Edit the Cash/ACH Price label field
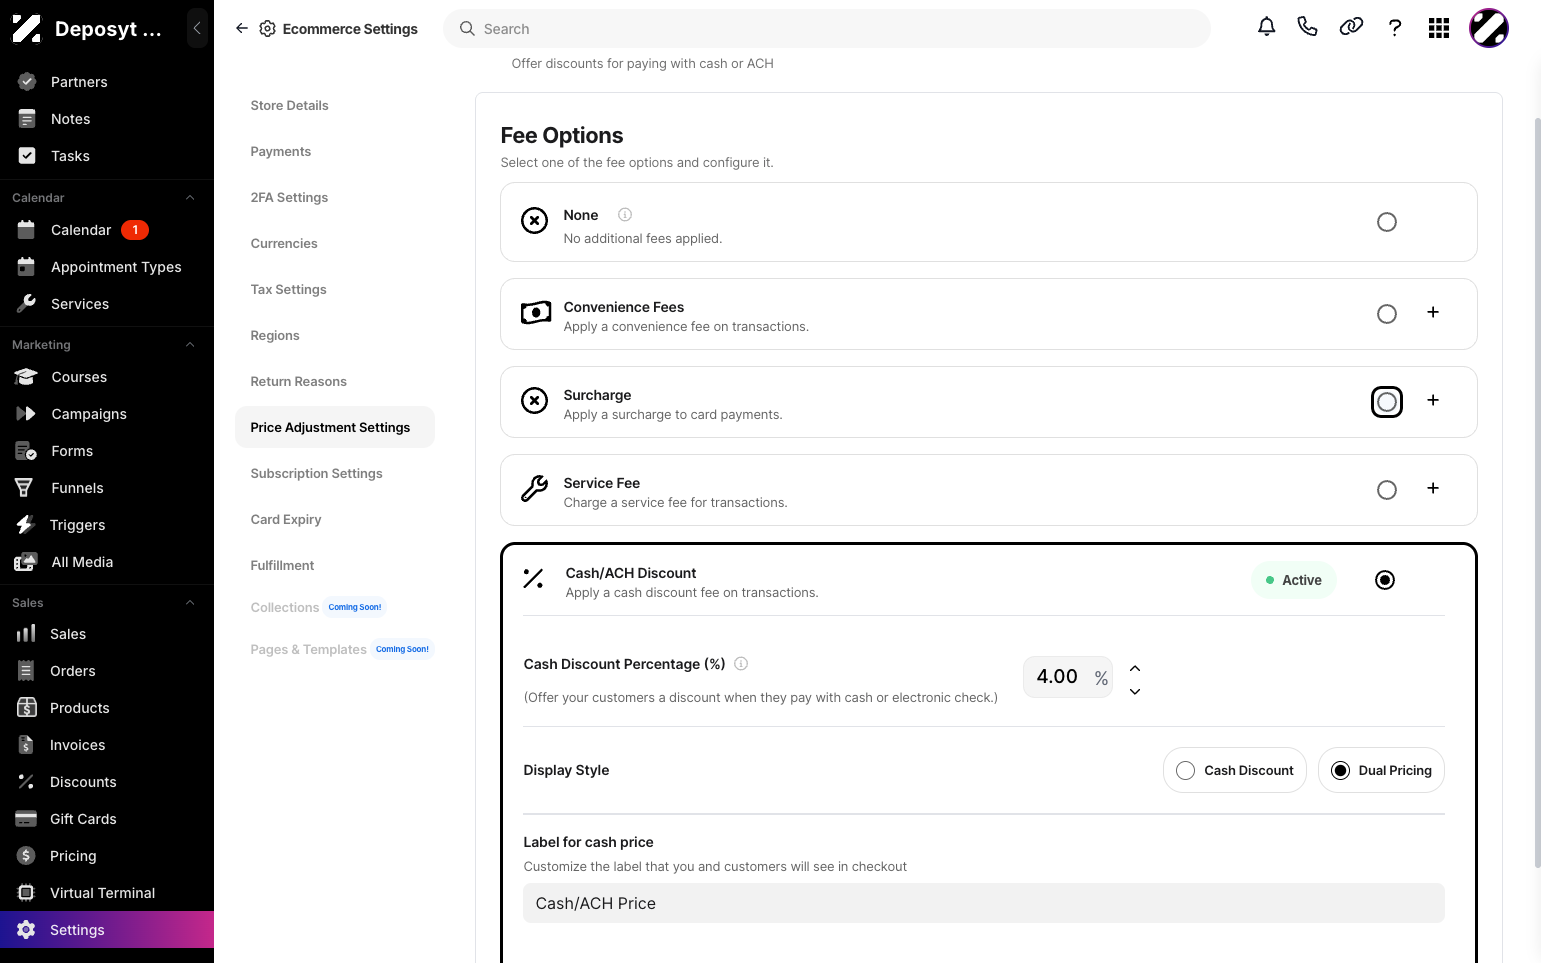The image size is (1541, 963). coord(984,903)
